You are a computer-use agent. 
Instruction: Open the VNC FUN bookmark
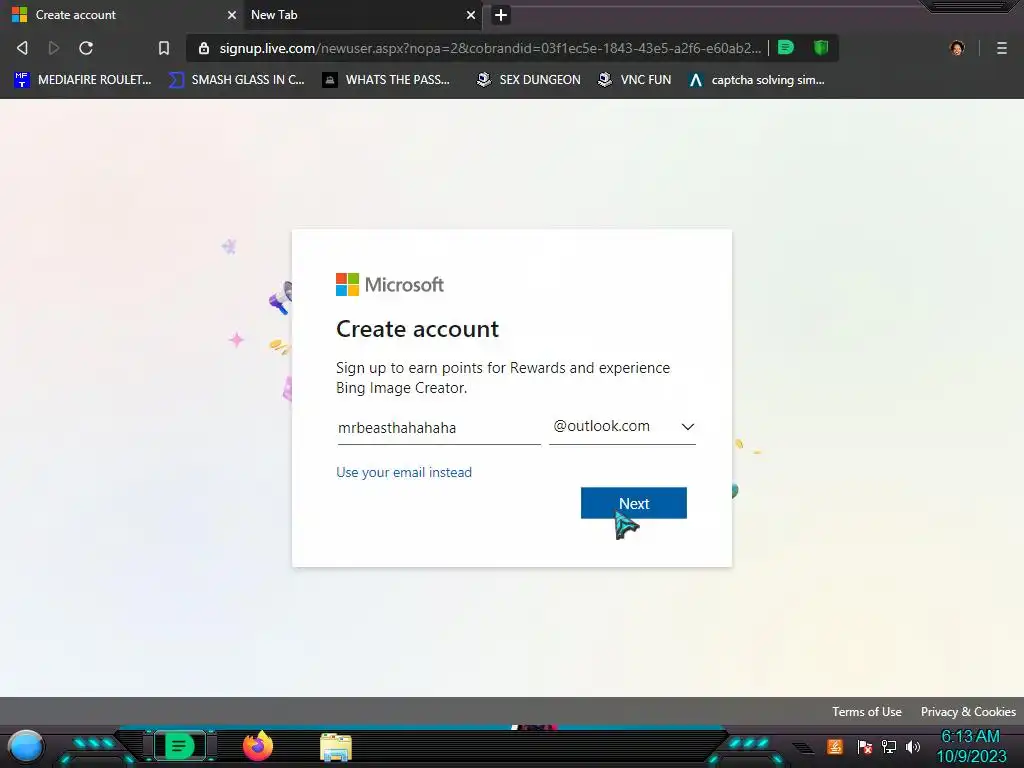pos(634,80)
